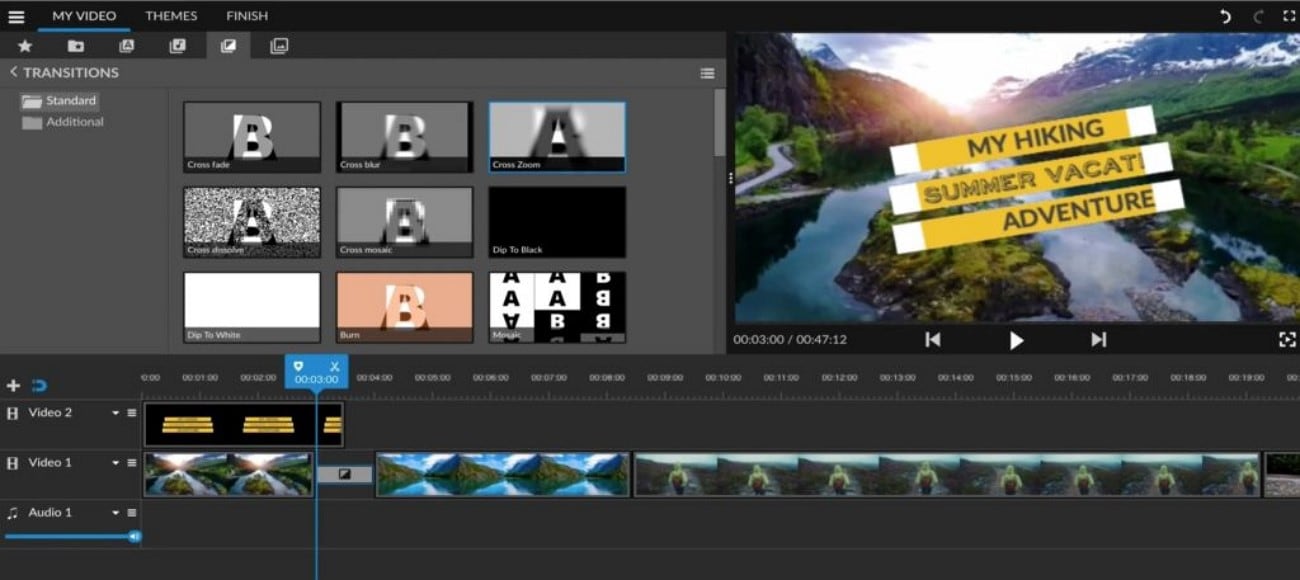The width and height of the screenshot is (1300, 580).
Task: Select the Standard transitions folder
Action: 60,101
